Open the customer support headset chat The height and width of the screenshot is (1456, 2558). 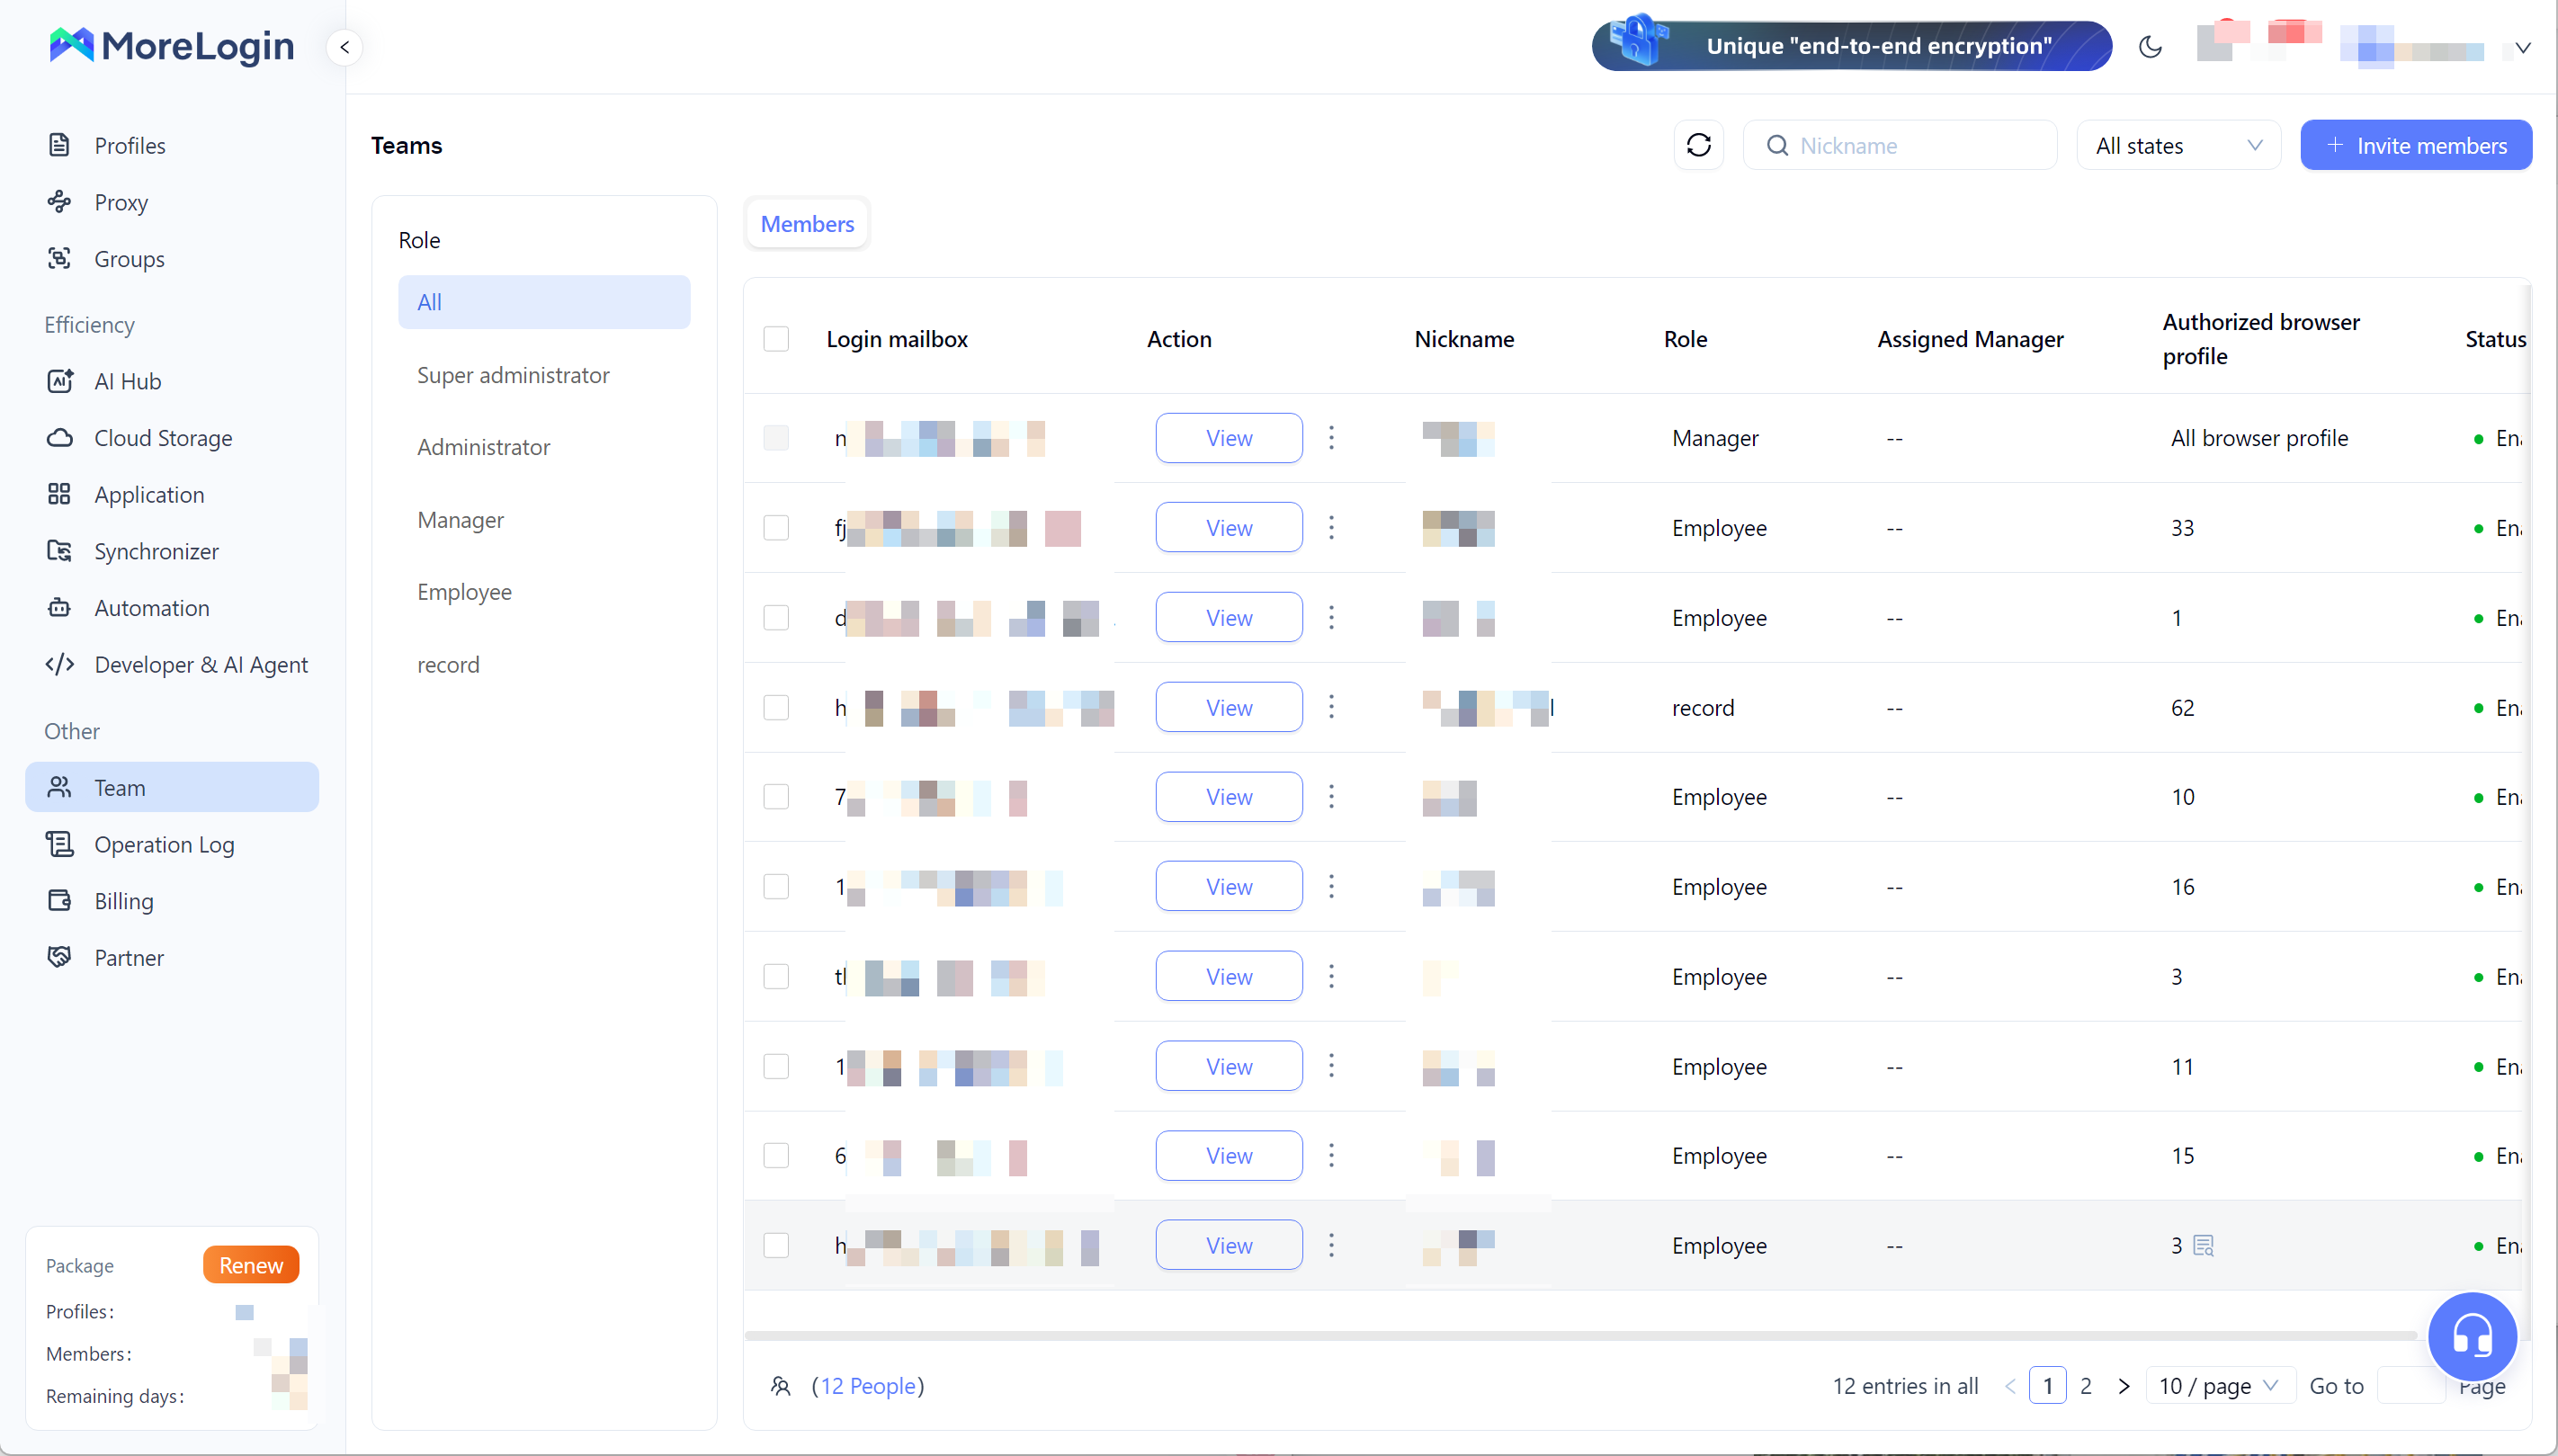pos(2472,1336)
